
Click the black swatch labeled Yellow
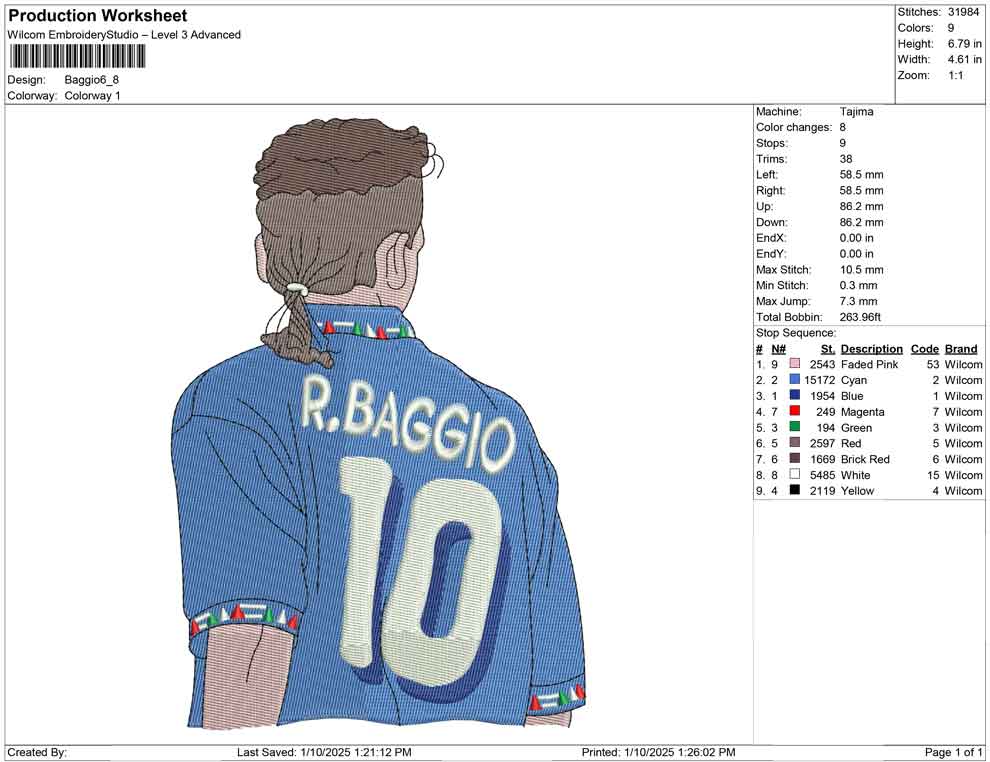point(795,490)
